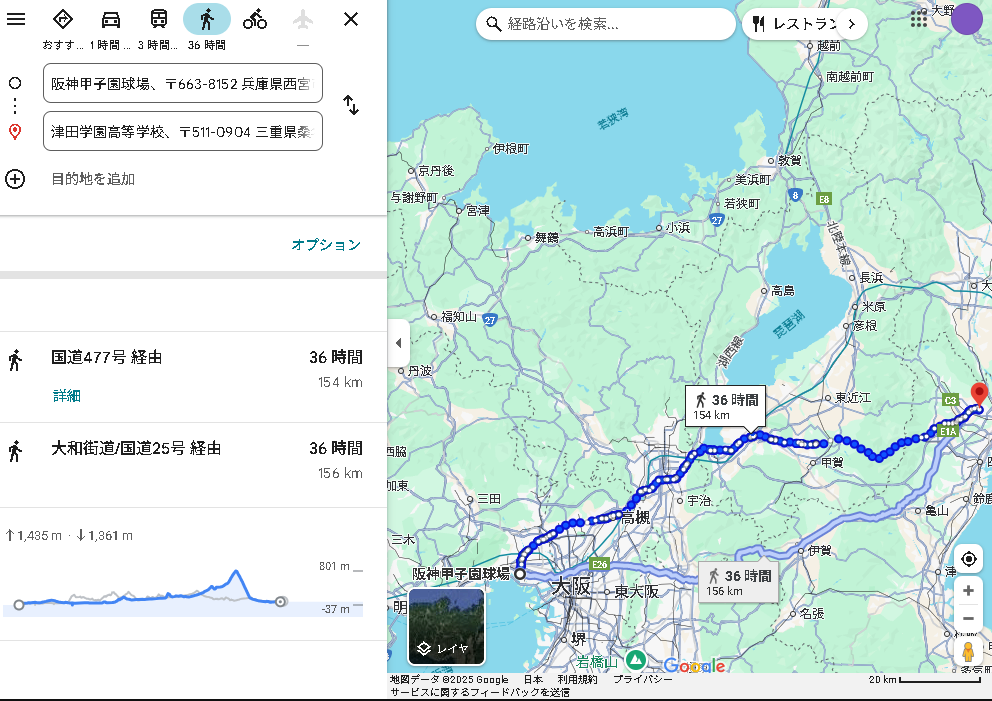The width and height of the screenshot is (992, 701).
Task: Click the 大阪 city label on map
Action: pyautogui.click(x=571, y=586)
